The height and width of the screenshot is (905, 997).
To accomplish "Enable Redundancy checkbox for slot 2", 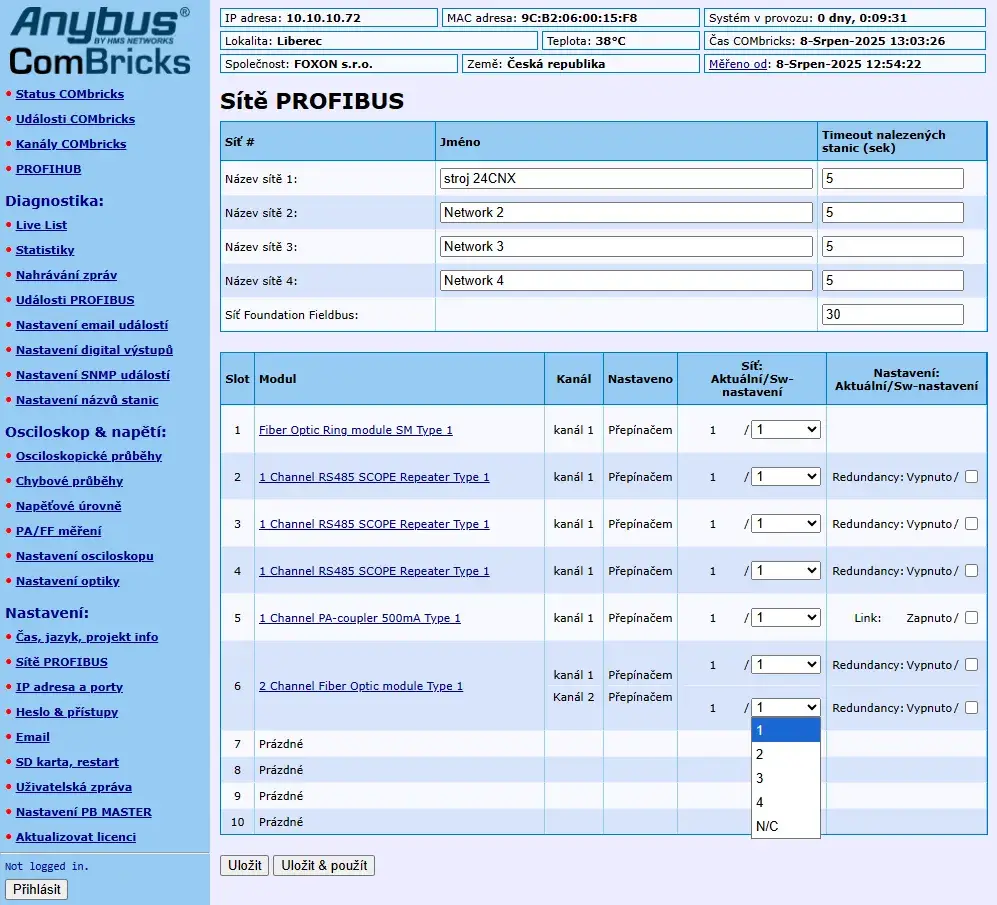I will (971, 476).
